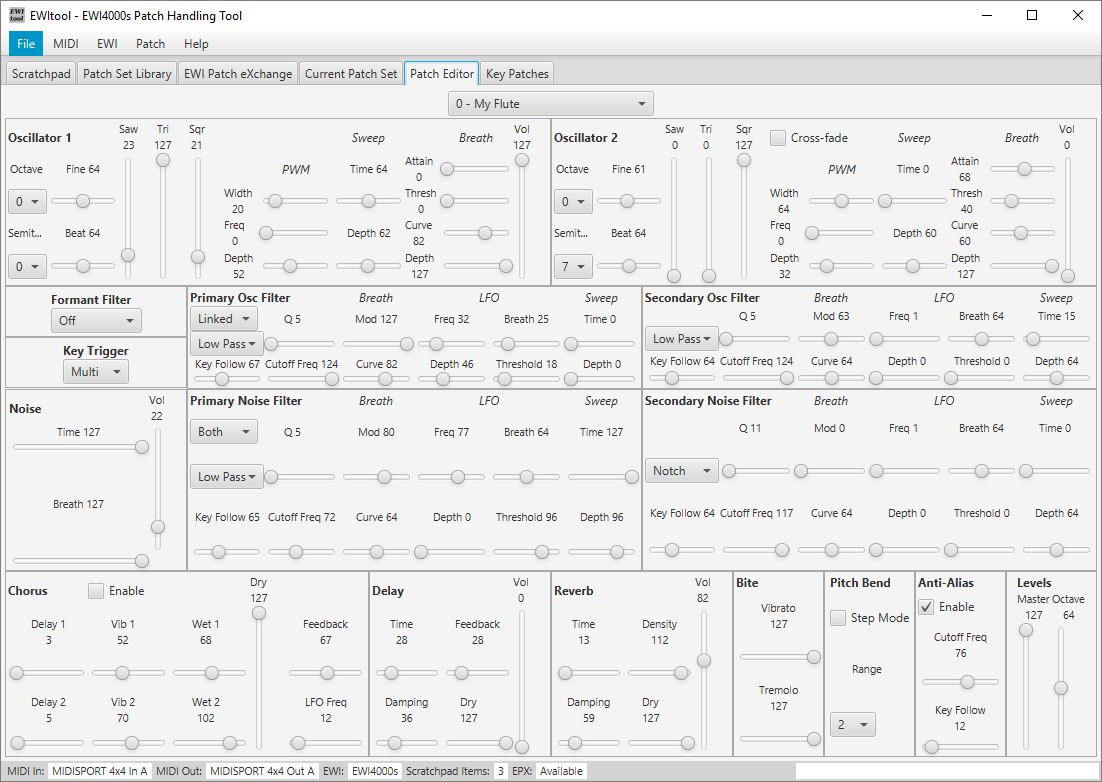Switch to the Key Patches tab
The width and height of the screenshot is (1102, 782).
pyautogui.click(x=516, y=74)
